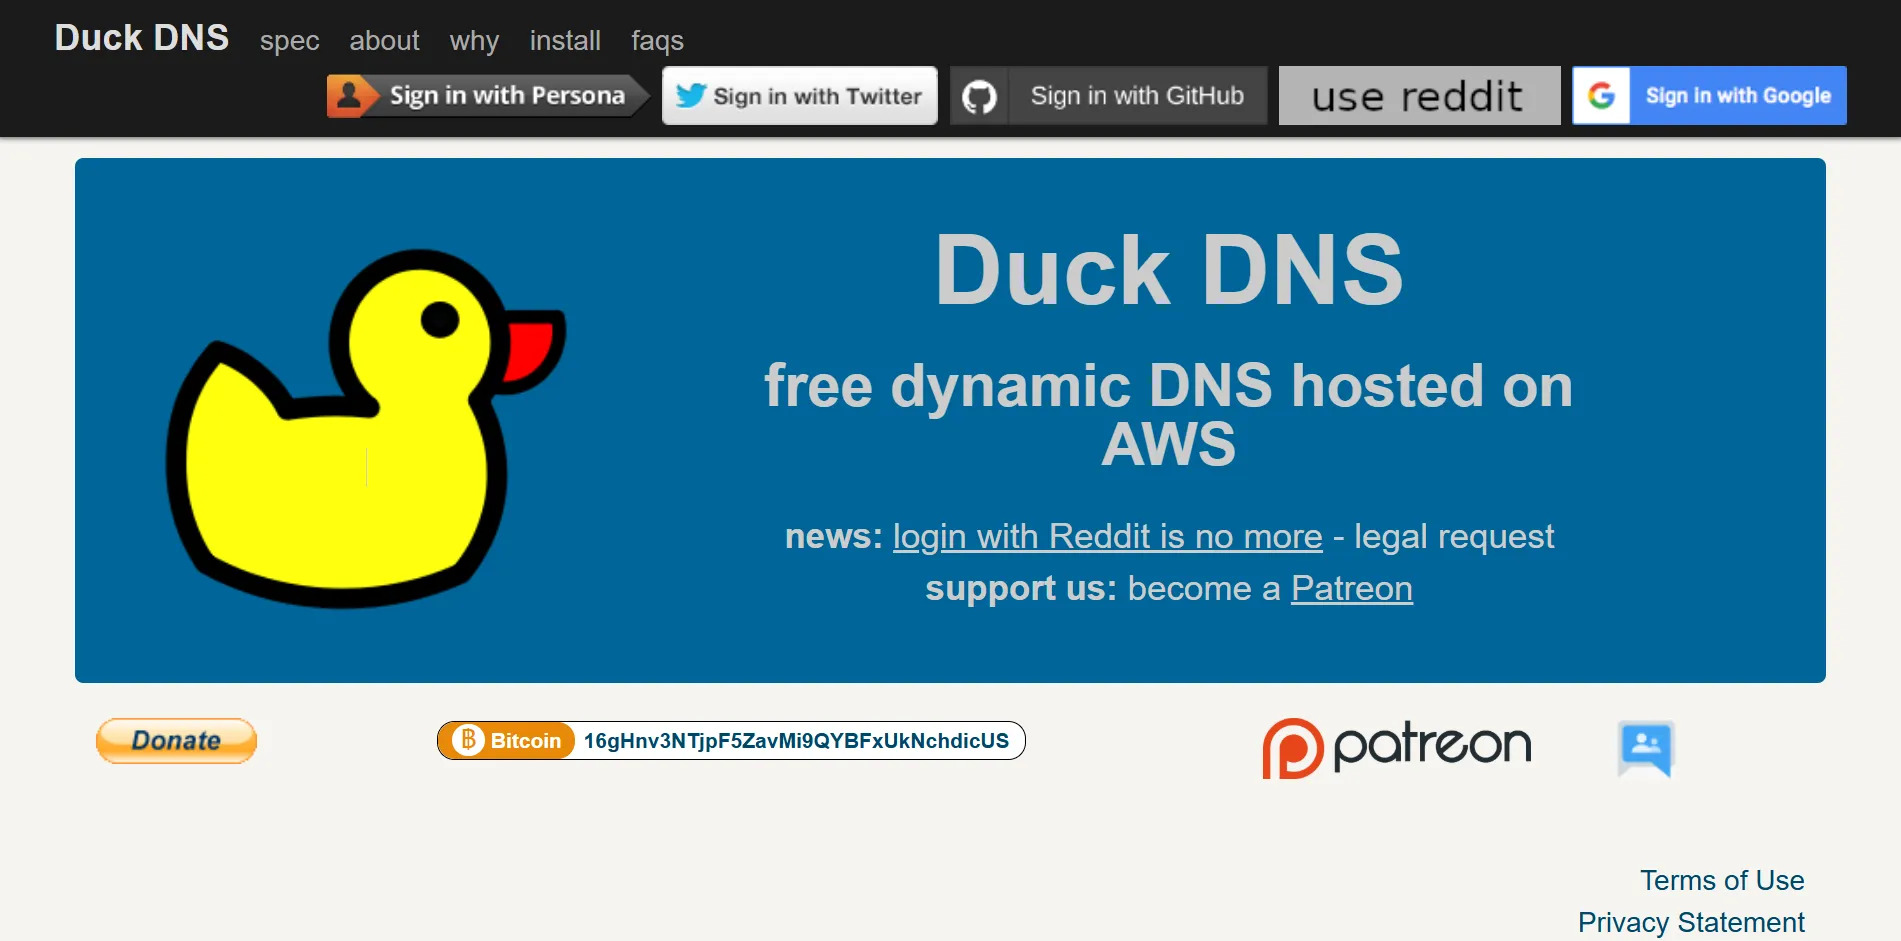1901x941 pixels.
Task: Select the Bitcoin address text
Action: point(795,740)
